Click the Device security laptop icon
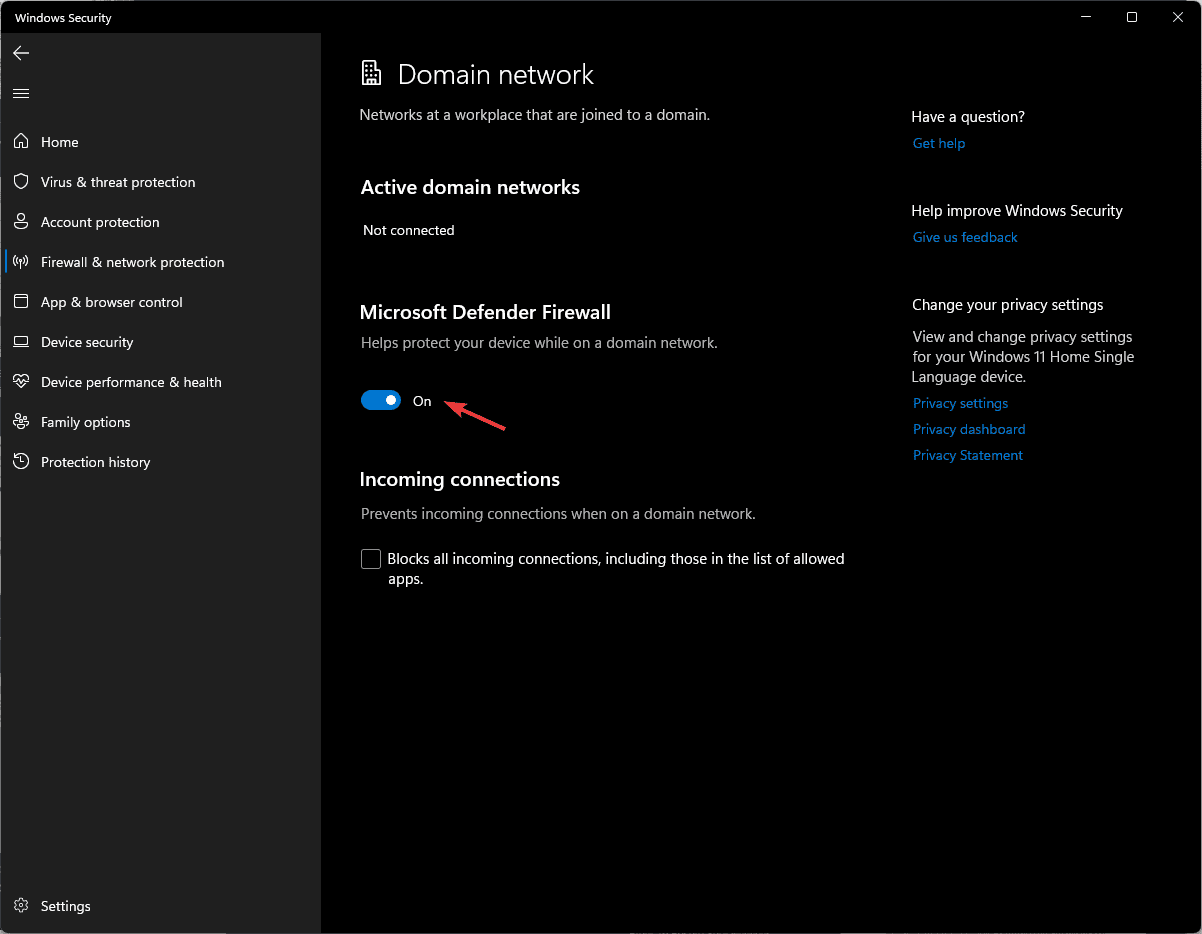 coord(21,342)
